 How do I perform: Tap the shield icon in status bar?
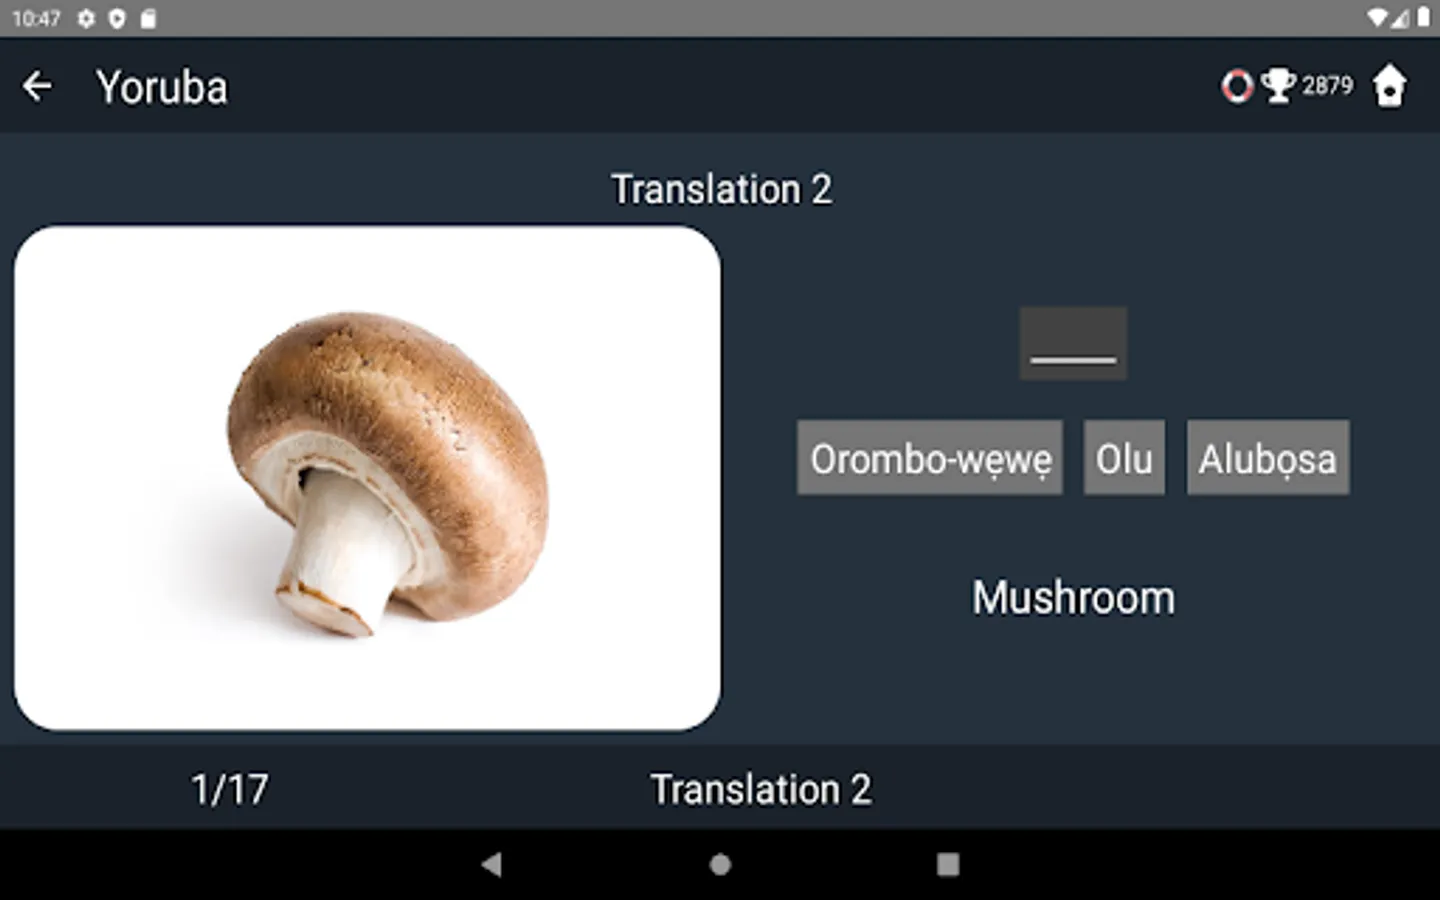tap(117, 19)
